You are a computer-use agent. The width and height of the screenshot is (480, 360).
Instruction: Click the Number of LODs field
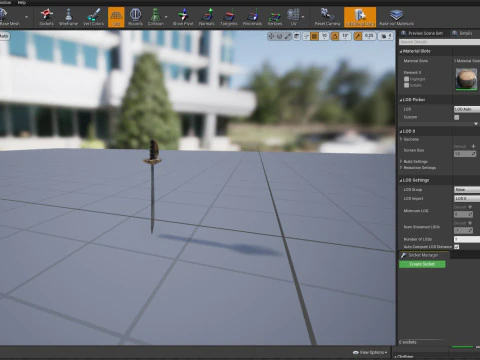(467, 239)
